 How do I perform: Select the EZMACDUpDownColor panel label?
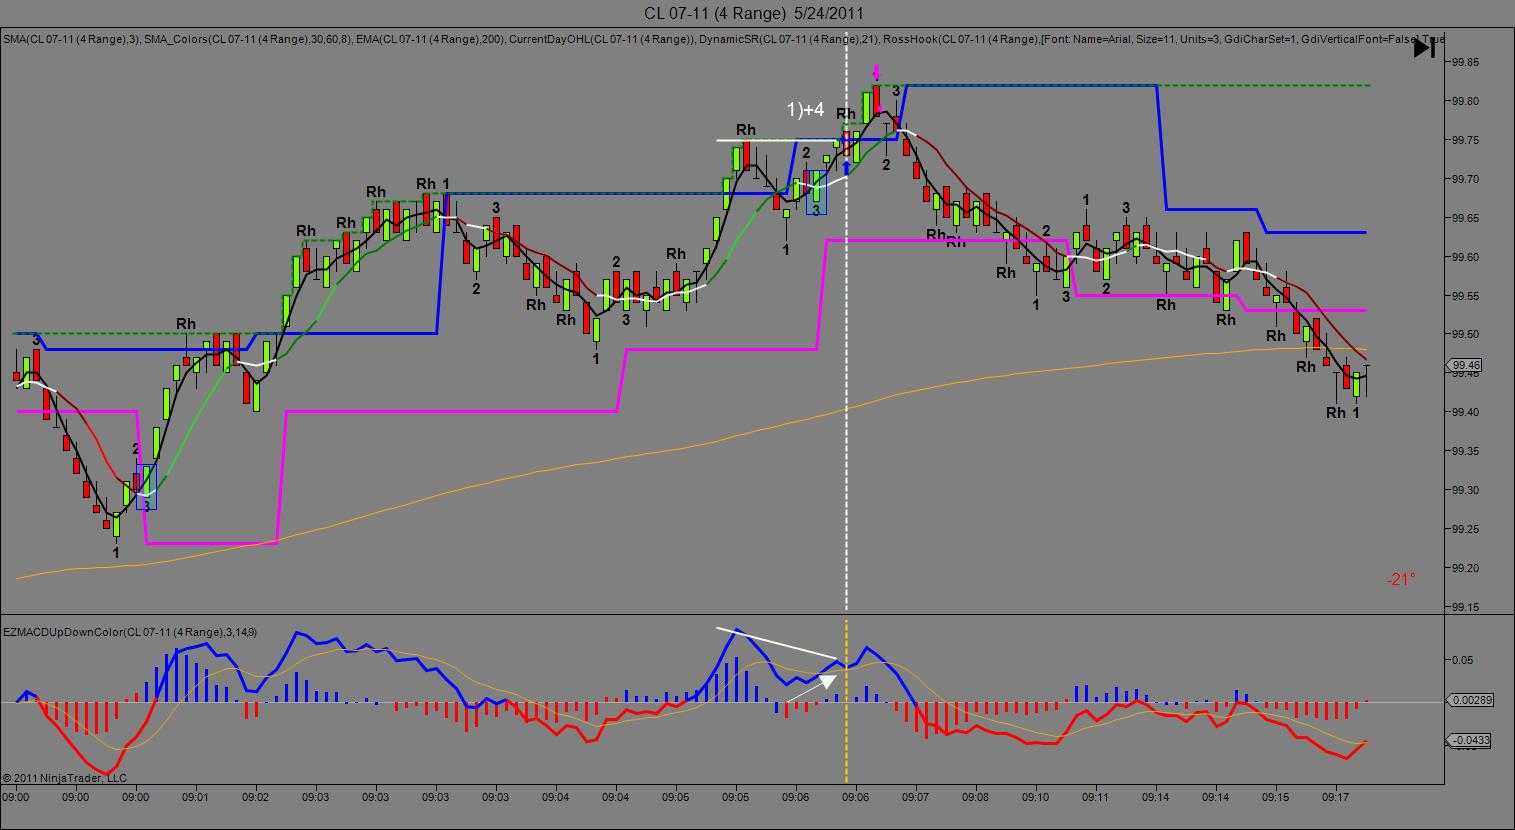click(130, 632)
